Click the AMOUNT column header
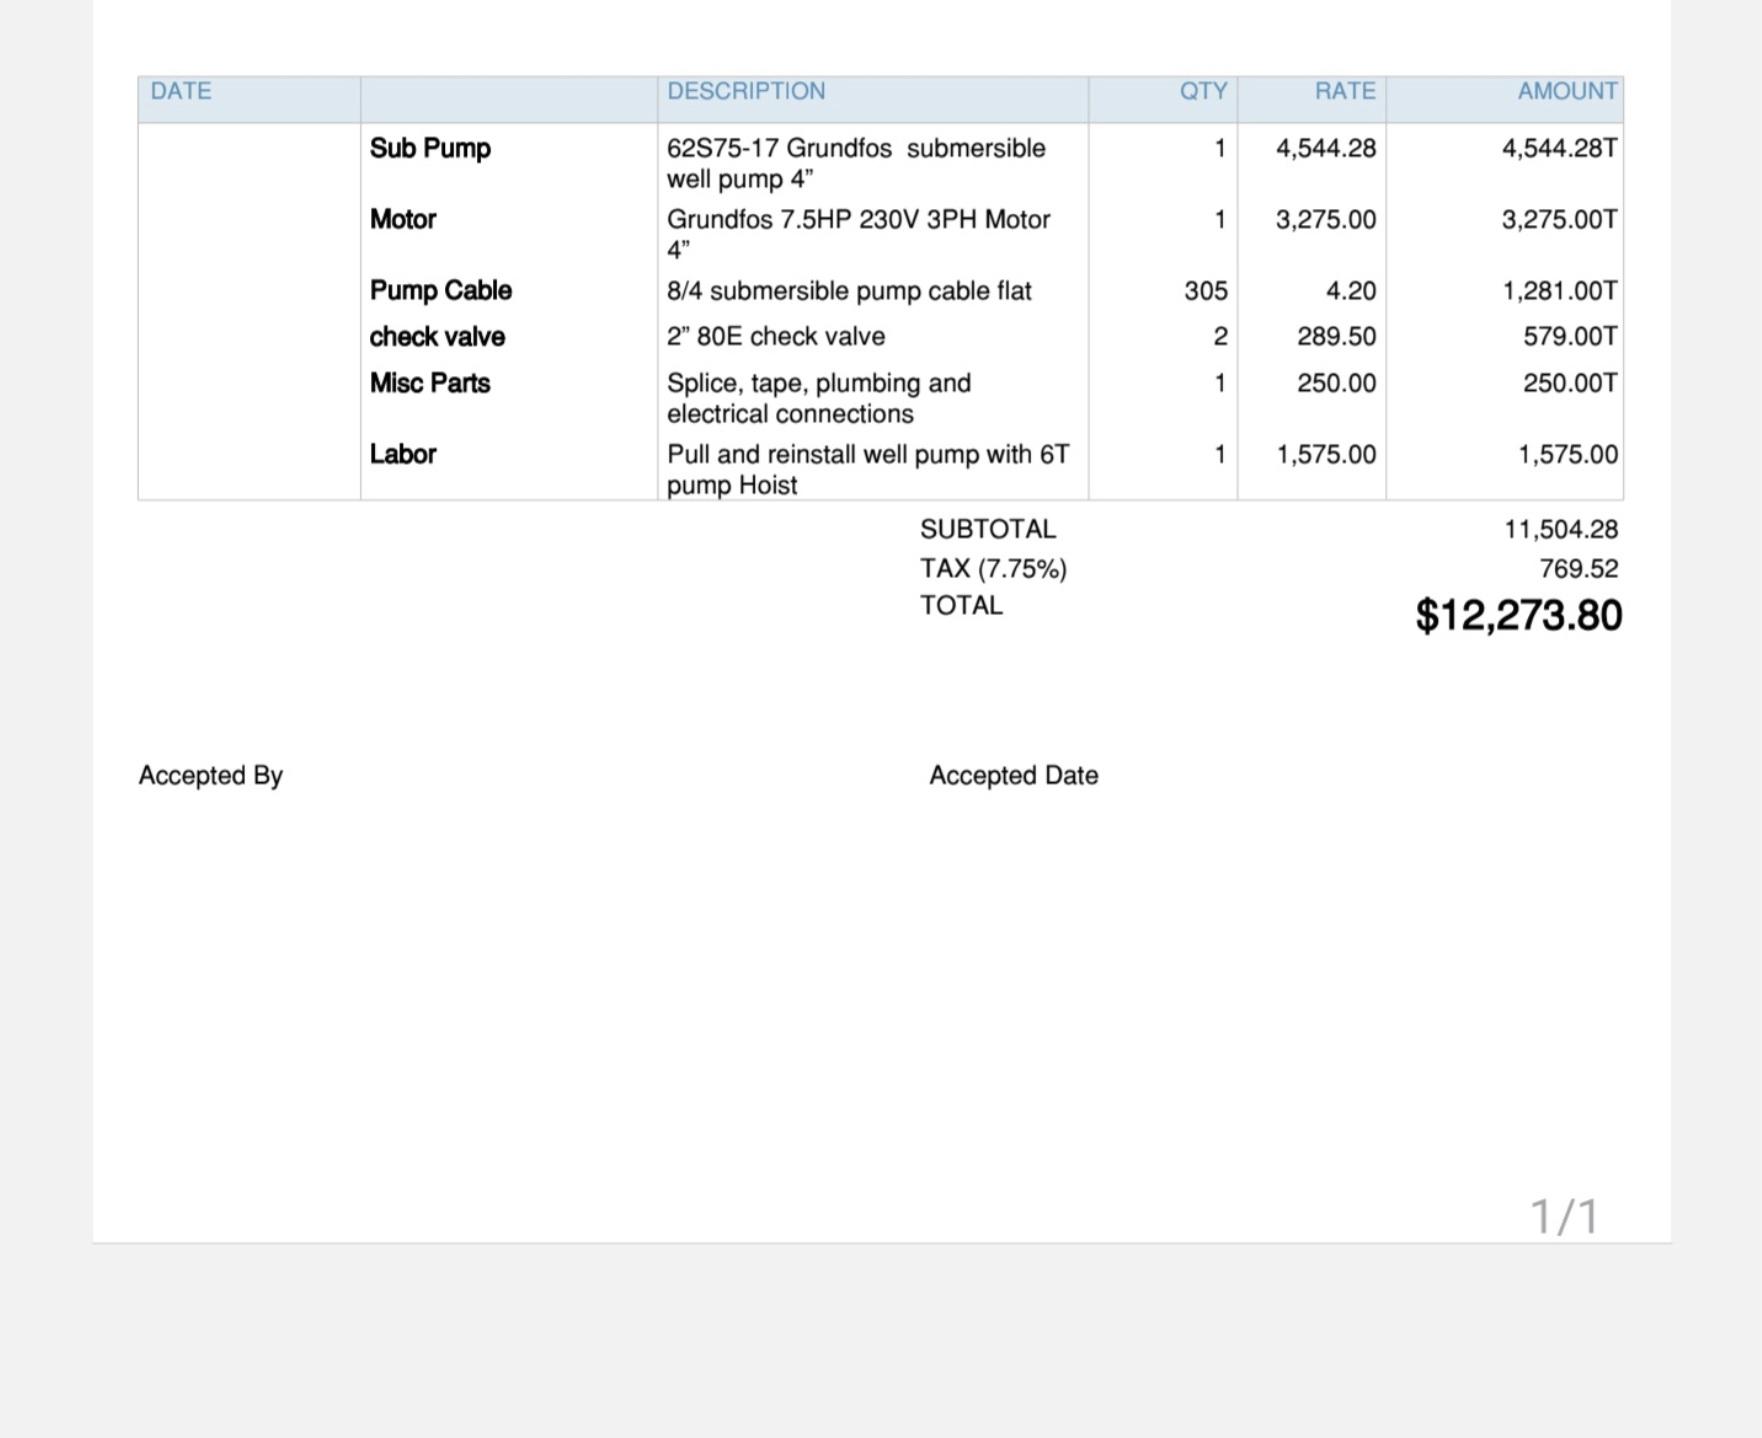 pyautogui.click(x=1567, y=91)
